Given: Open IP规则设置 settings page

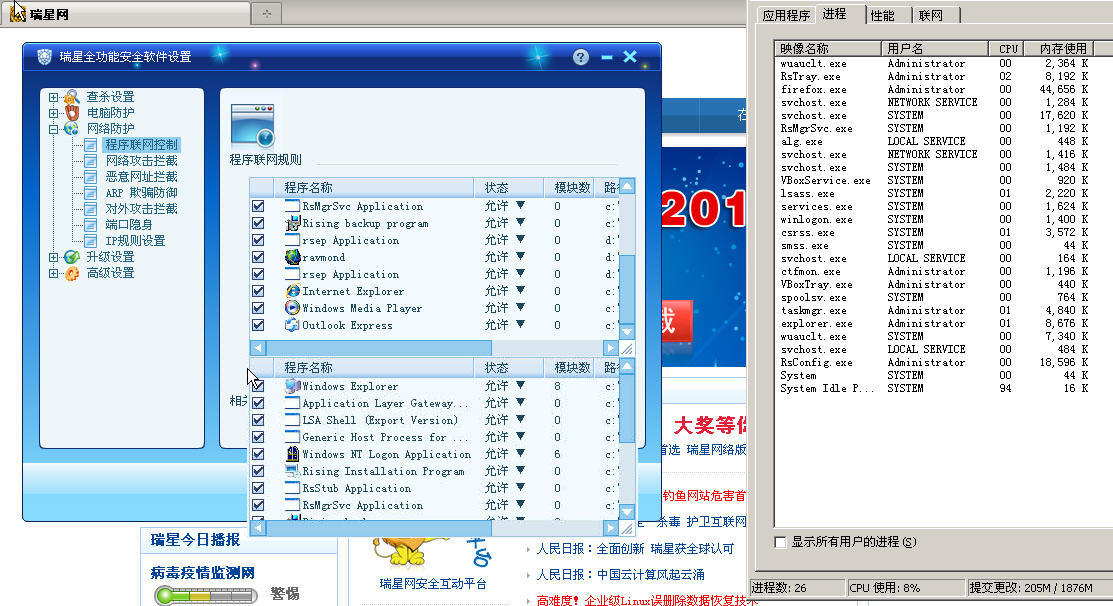Looking at the screenshot, I should click(x=135, y=241).
